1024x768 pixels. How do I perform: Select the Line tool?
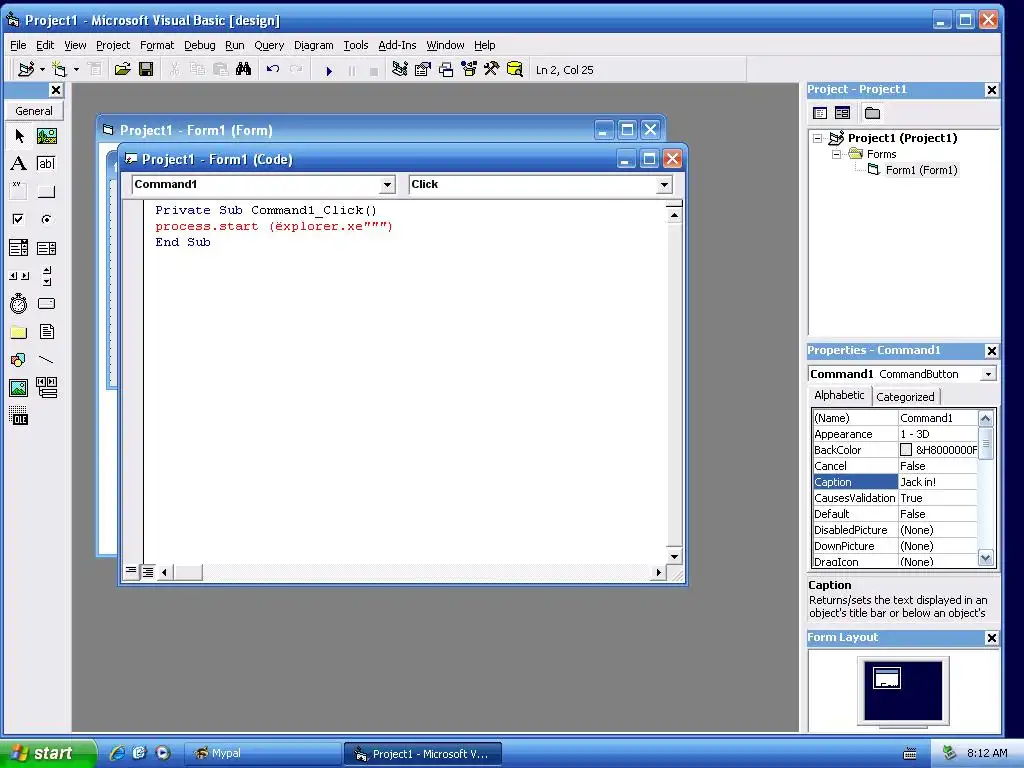46,360
